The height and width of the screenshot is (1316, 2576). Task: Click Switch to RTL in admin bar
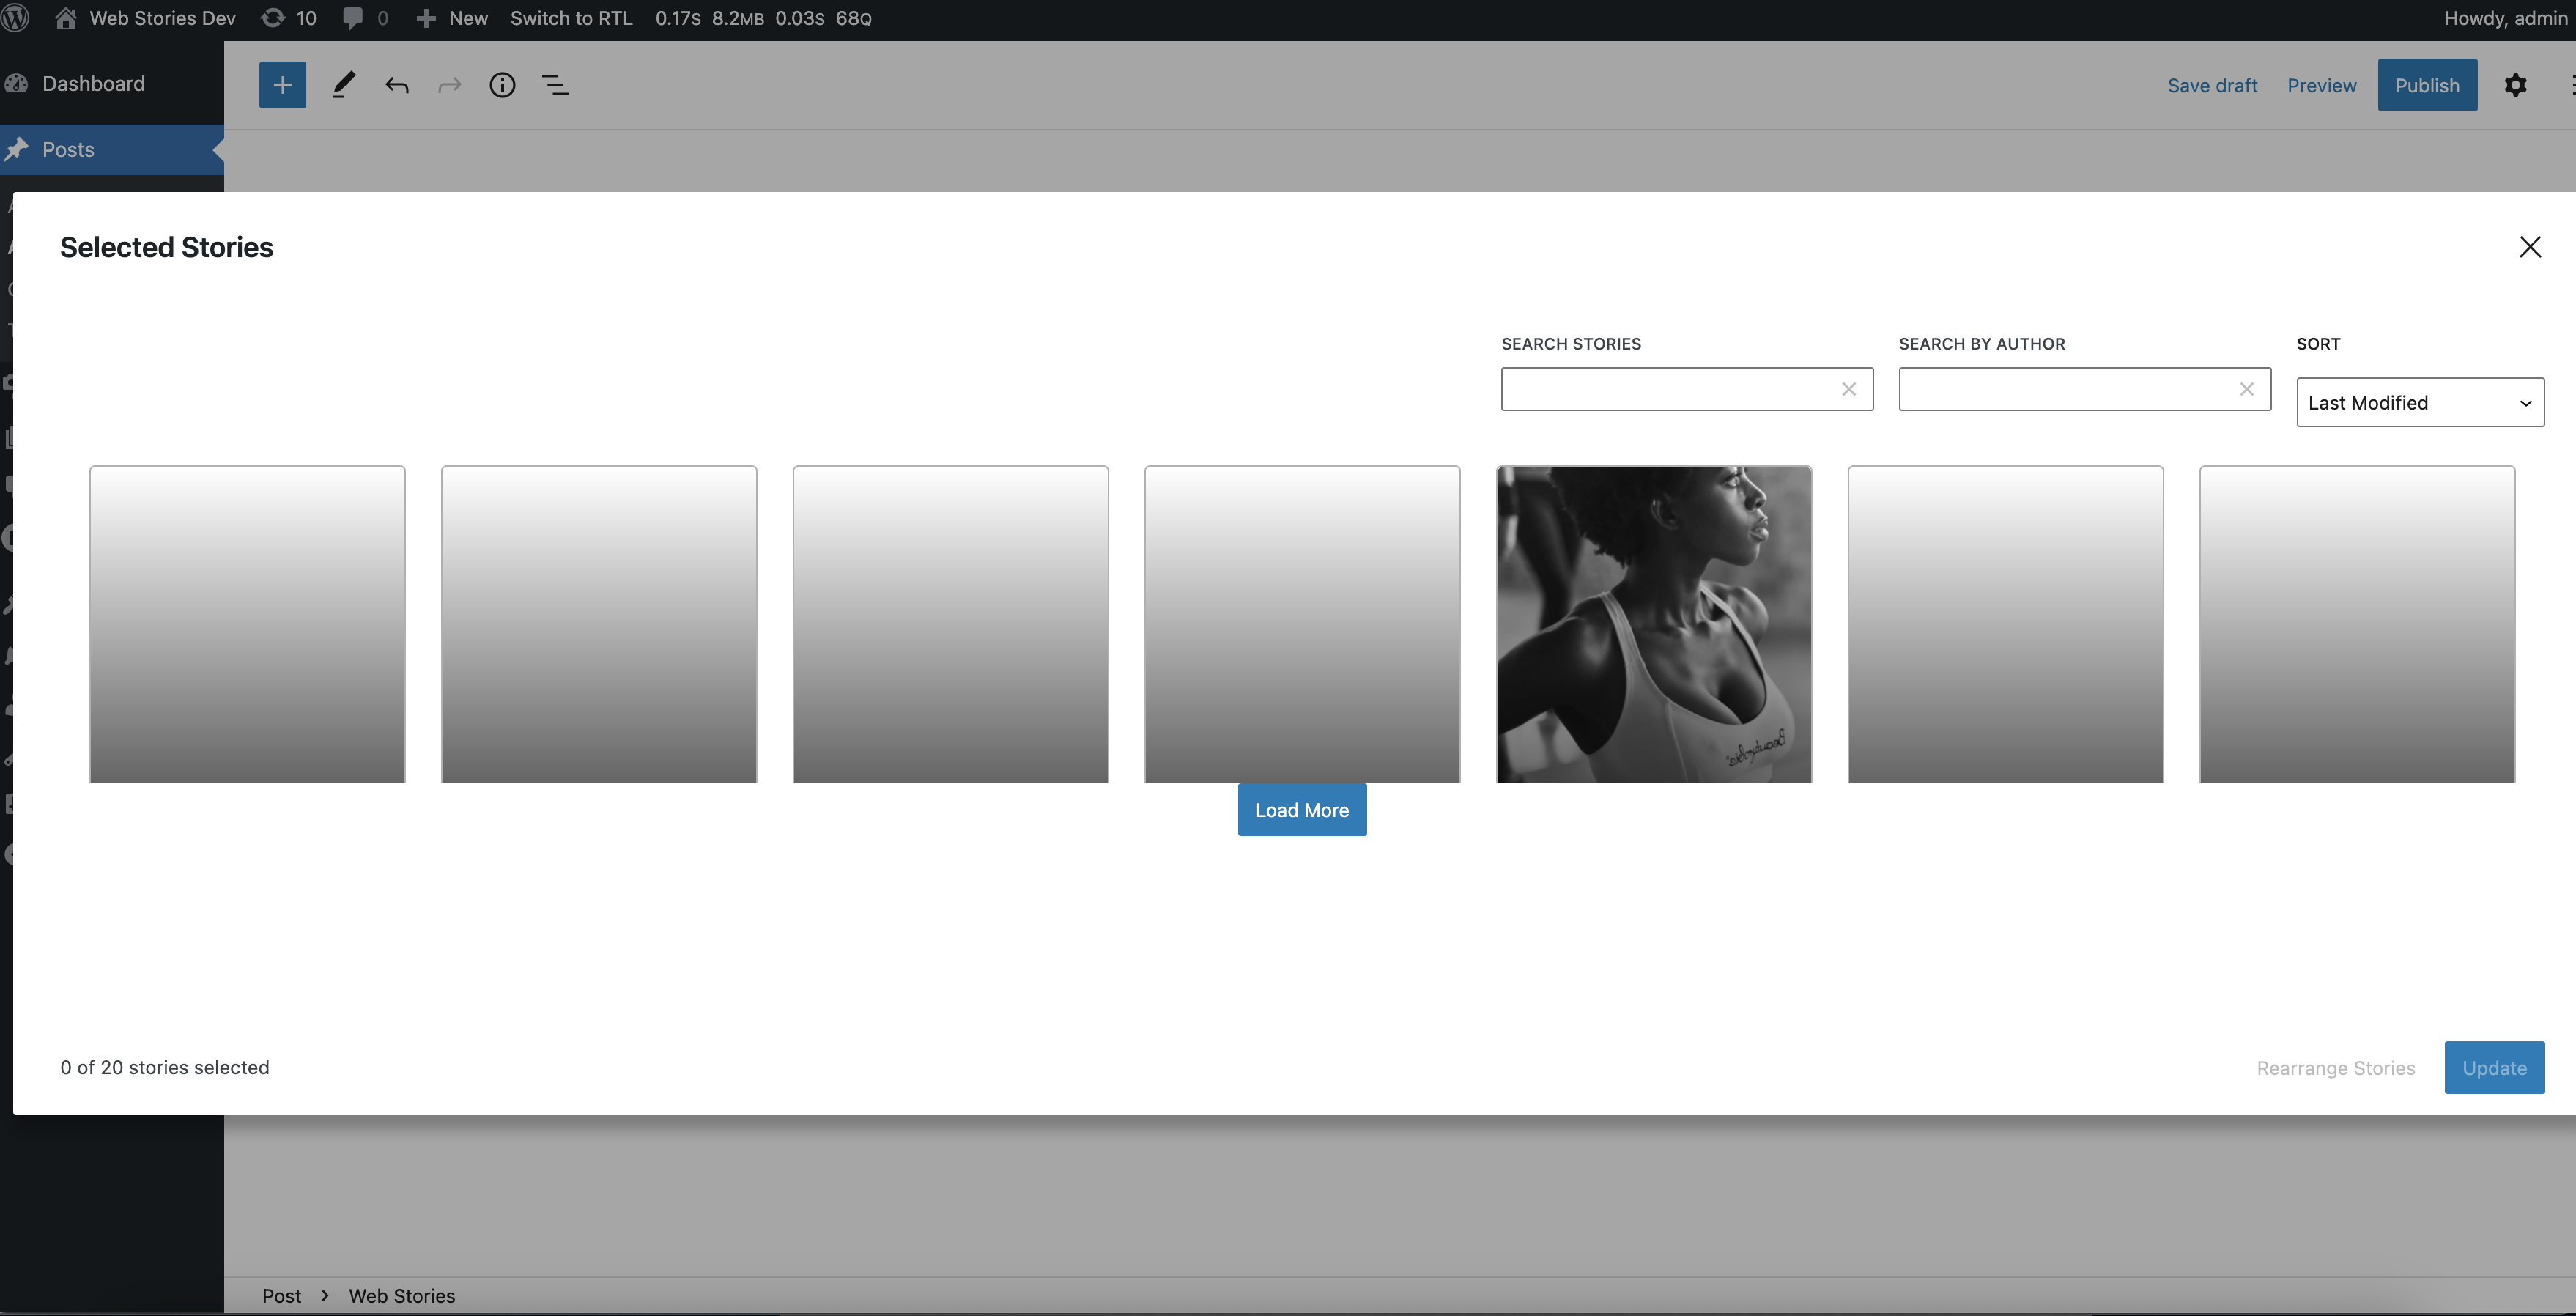(571, 18)
